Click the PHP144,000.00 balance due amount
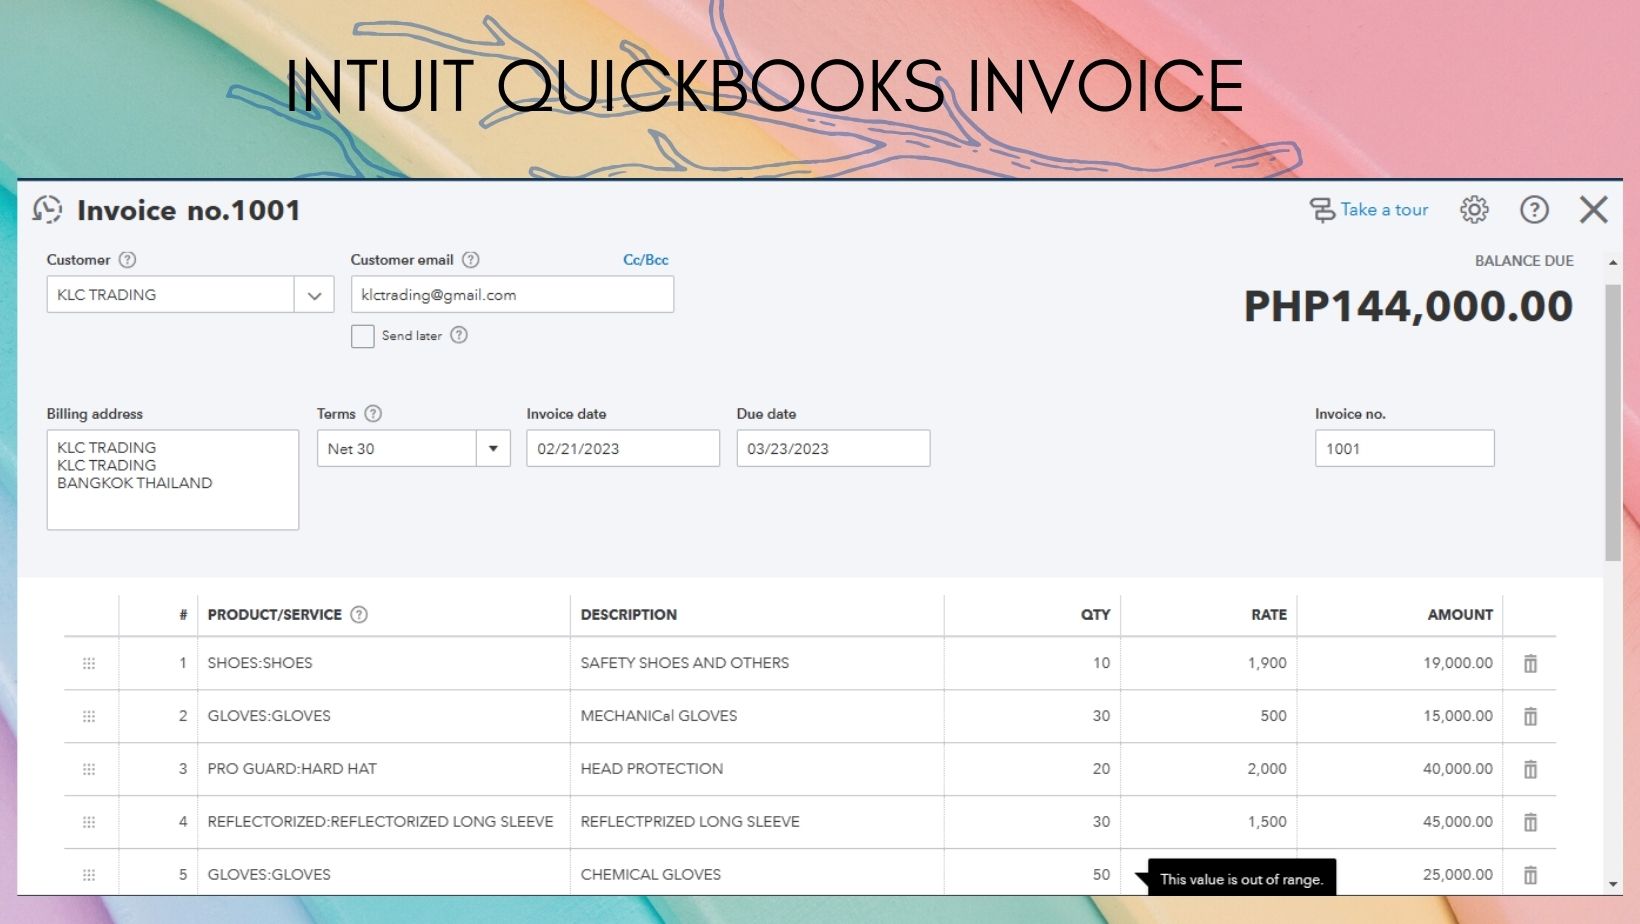The width and height of the screenshot is (1640, 924). pyautogui.click(x=1408, y=306)
